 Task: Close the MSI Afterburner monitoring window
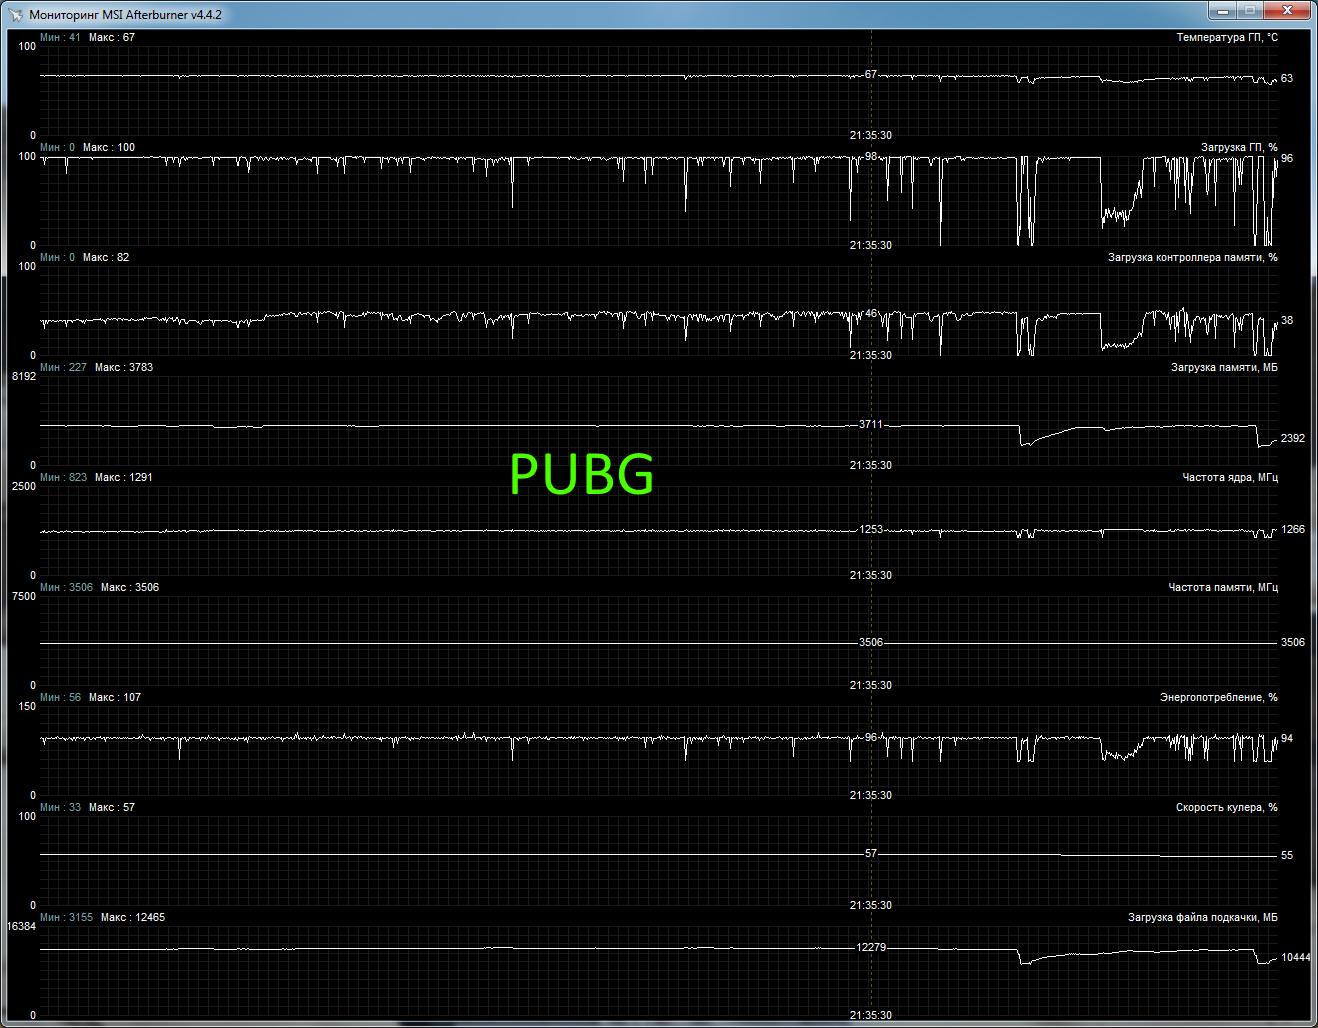point(1286,10)
